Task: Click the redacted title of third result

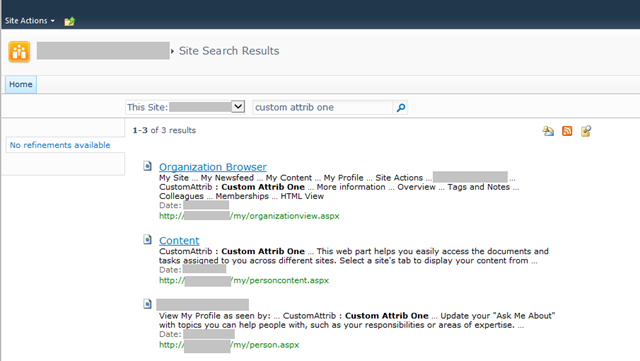Action: pyautogui.click(x=202, y=305)
